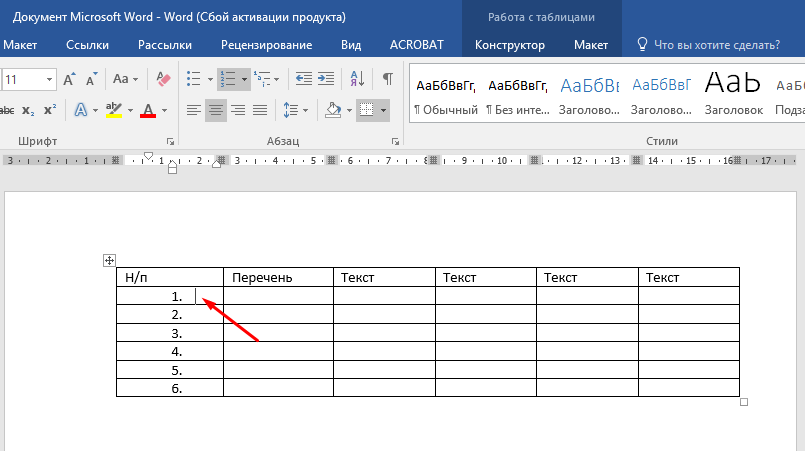Screen dimensions: 805x451
Task: Open the change case dropdown
Action: 125,80
